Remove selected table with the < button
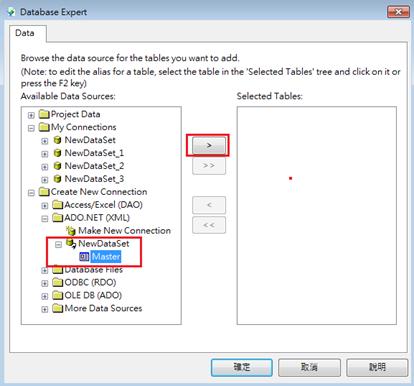Viewport: 414px width, 386px height. 209,205
